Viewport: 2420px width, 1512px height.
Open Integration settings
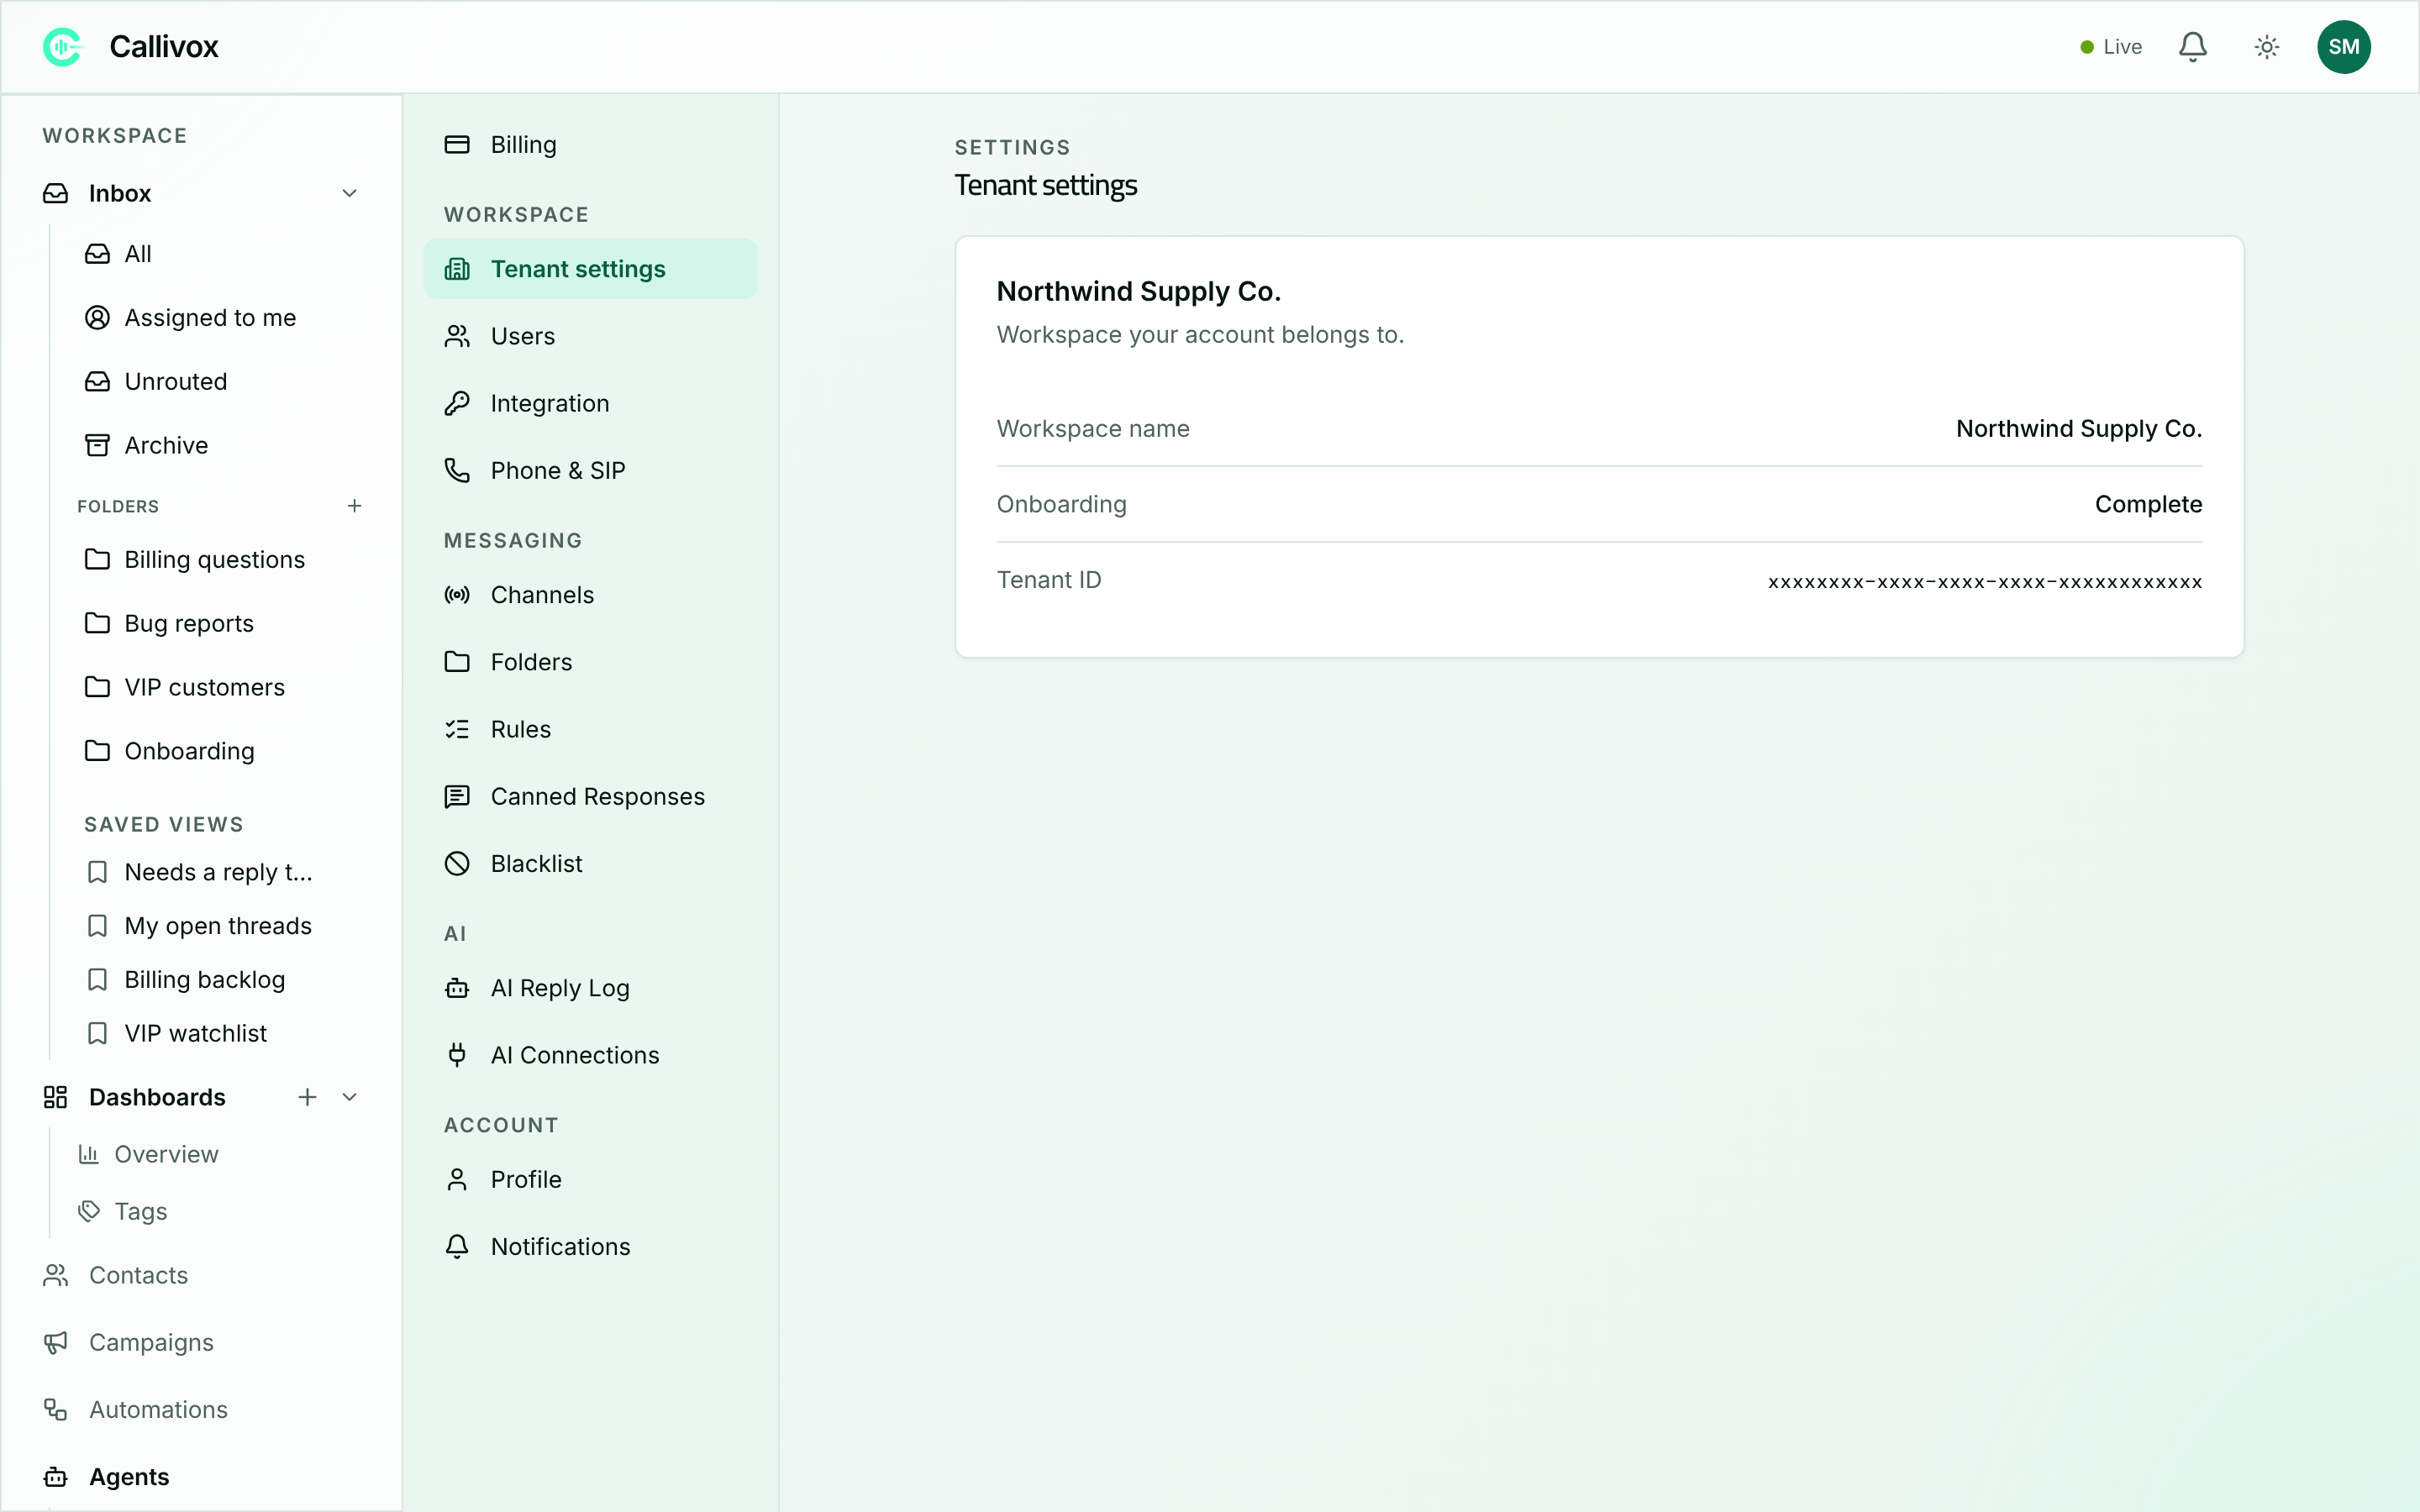590,403
